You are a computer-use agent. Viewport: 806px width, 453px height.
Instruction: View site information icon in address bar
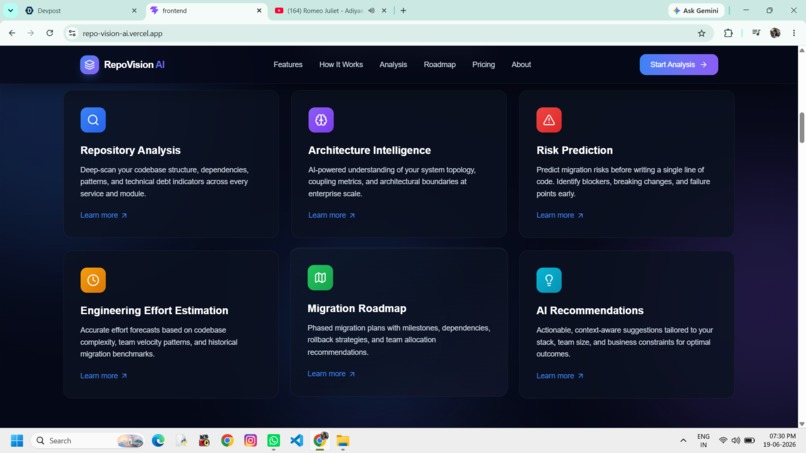72,33
